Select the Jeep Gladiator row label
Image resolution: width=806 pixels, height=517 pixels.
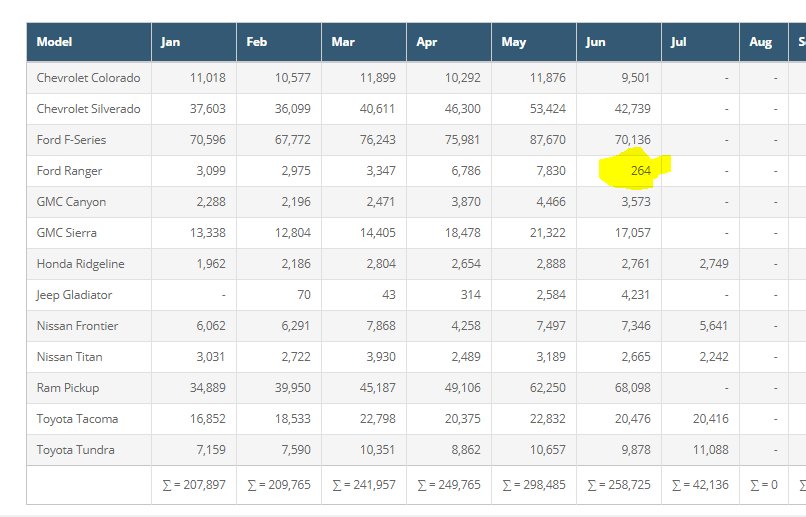click(74, 295)
